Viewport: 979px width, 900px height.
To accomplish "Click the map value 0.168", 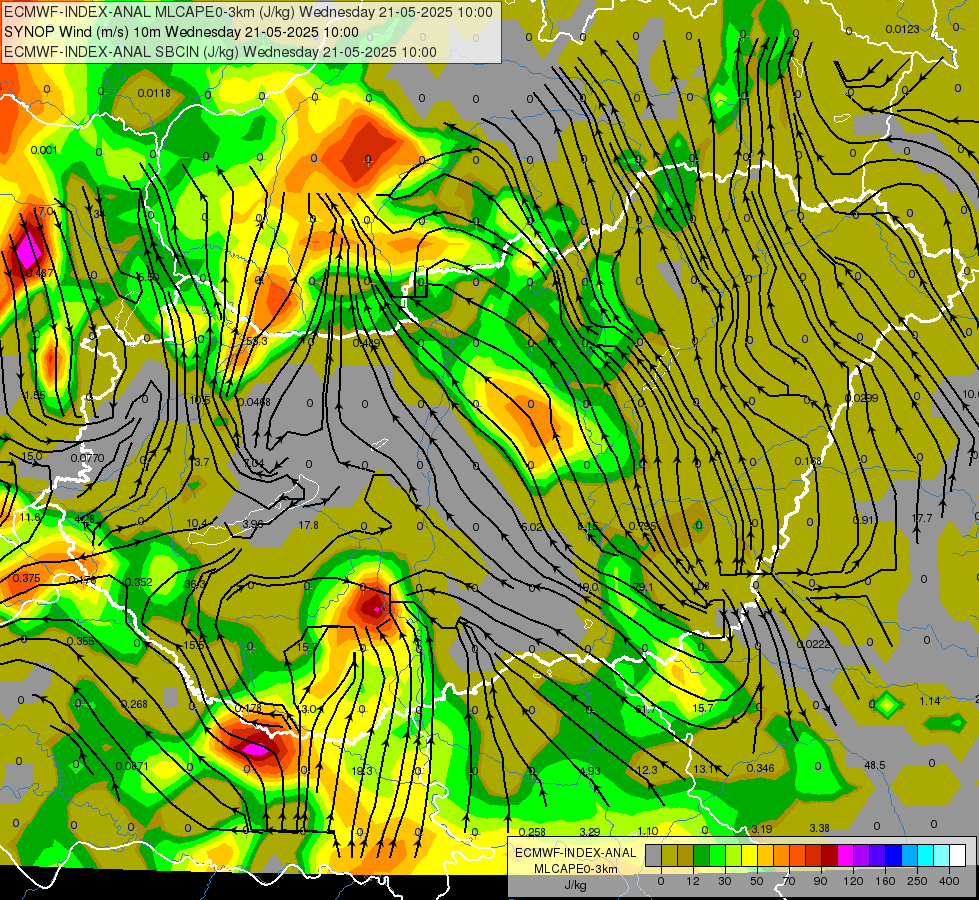I will coord(808,461).
